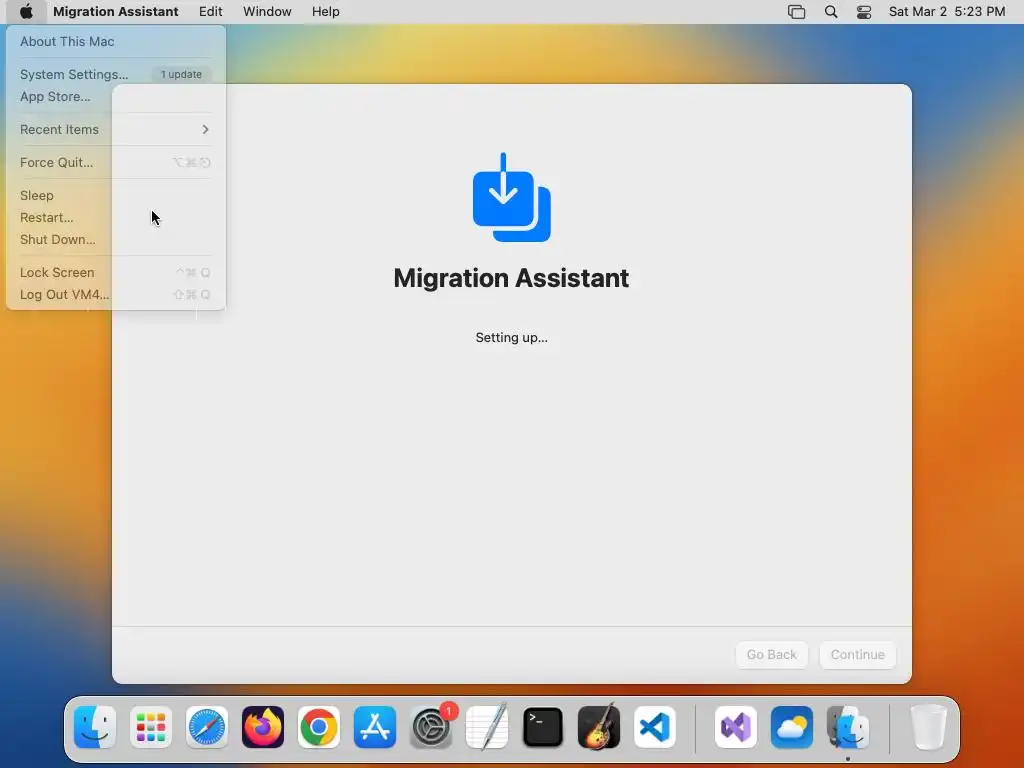
Task: Expand Recent Items submenu arrow
Action: click(205, 129)
